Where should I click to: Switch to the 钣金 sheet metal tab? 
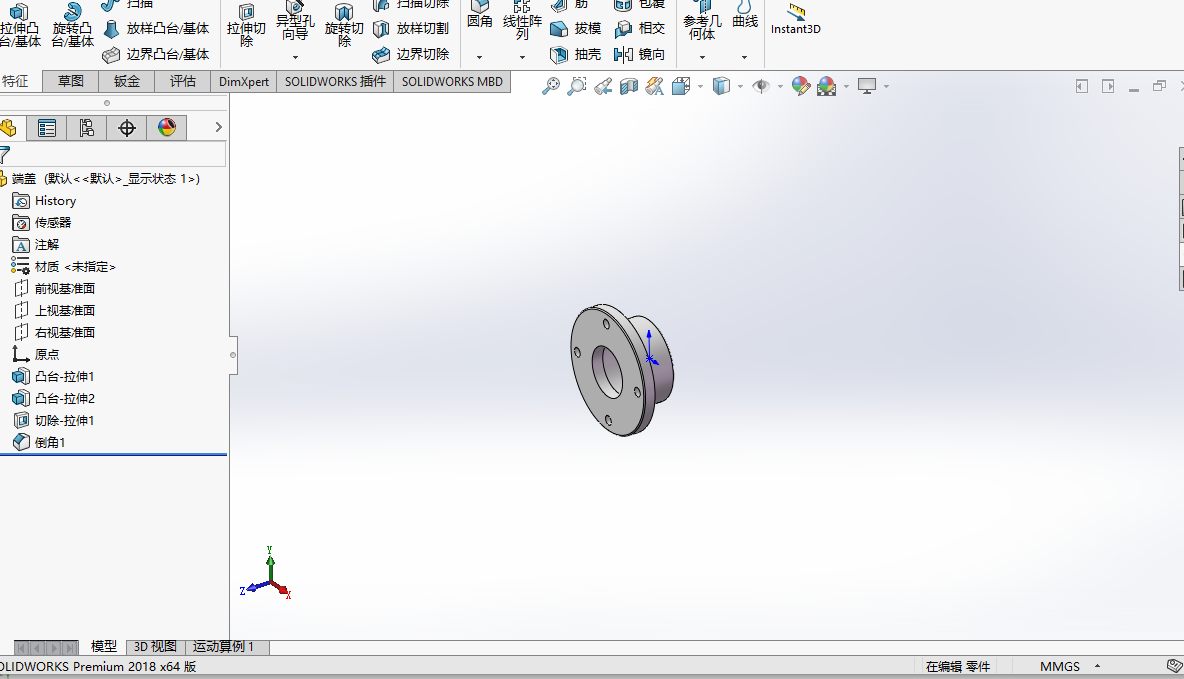127,81
